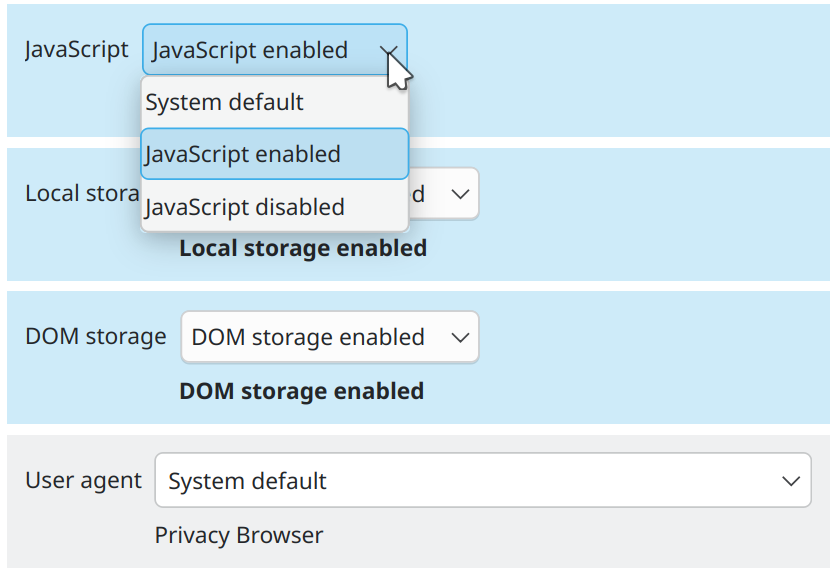Choose "System default" in the open JavaScript list
The width and height of the screenshot is (835, 574).
click(224, 102)
